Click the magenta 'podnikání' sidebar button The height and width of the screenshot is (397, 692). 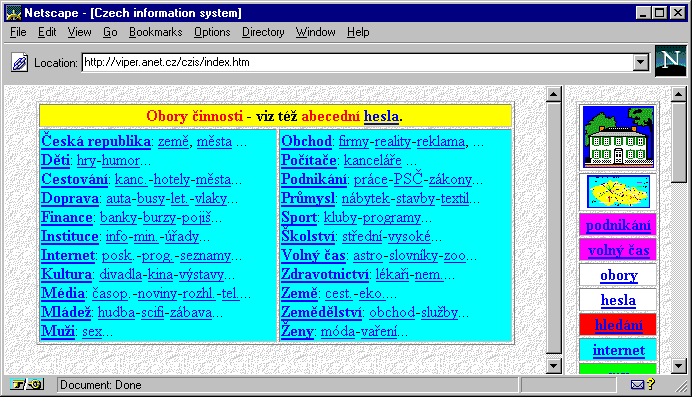(618, 225)
